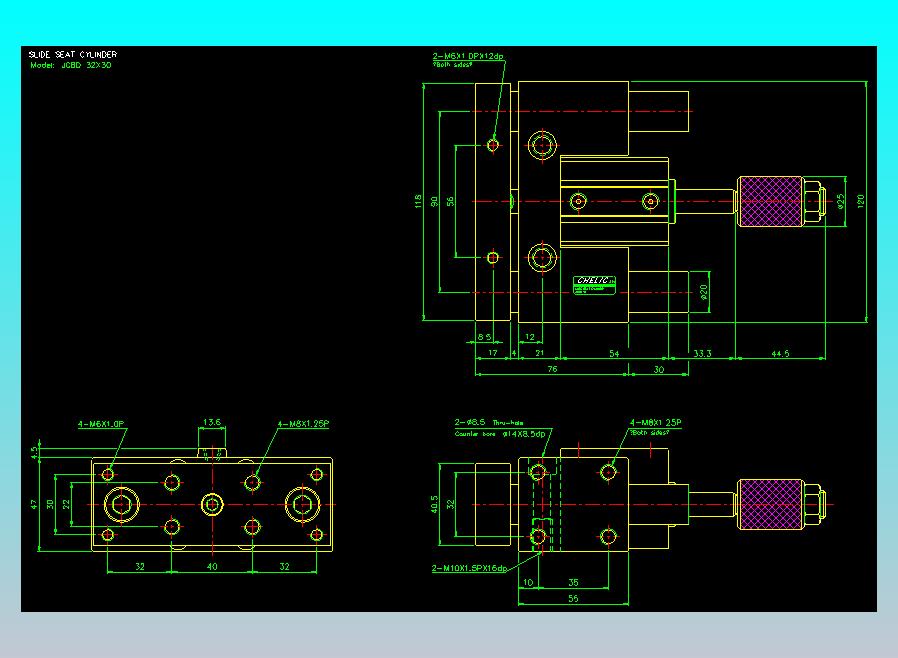The image size is (898, 658).
Task: Click the 40 dimension under bottom-left view
Action: [x=212, y=566]
